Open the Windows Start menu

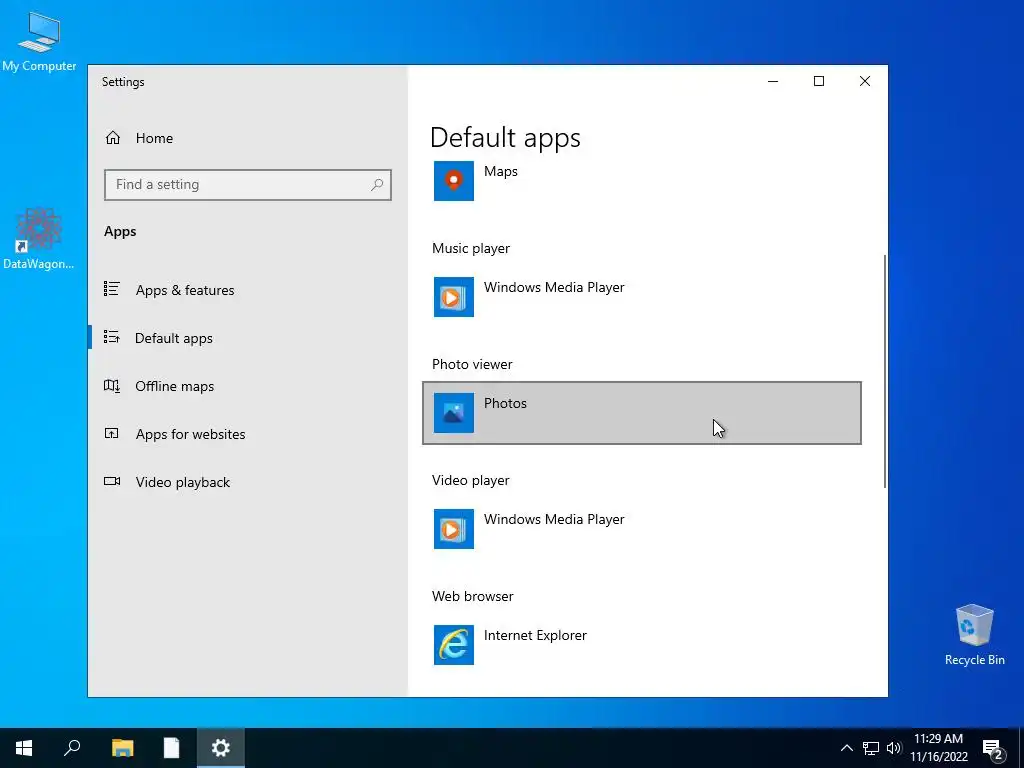pos(24,748)
